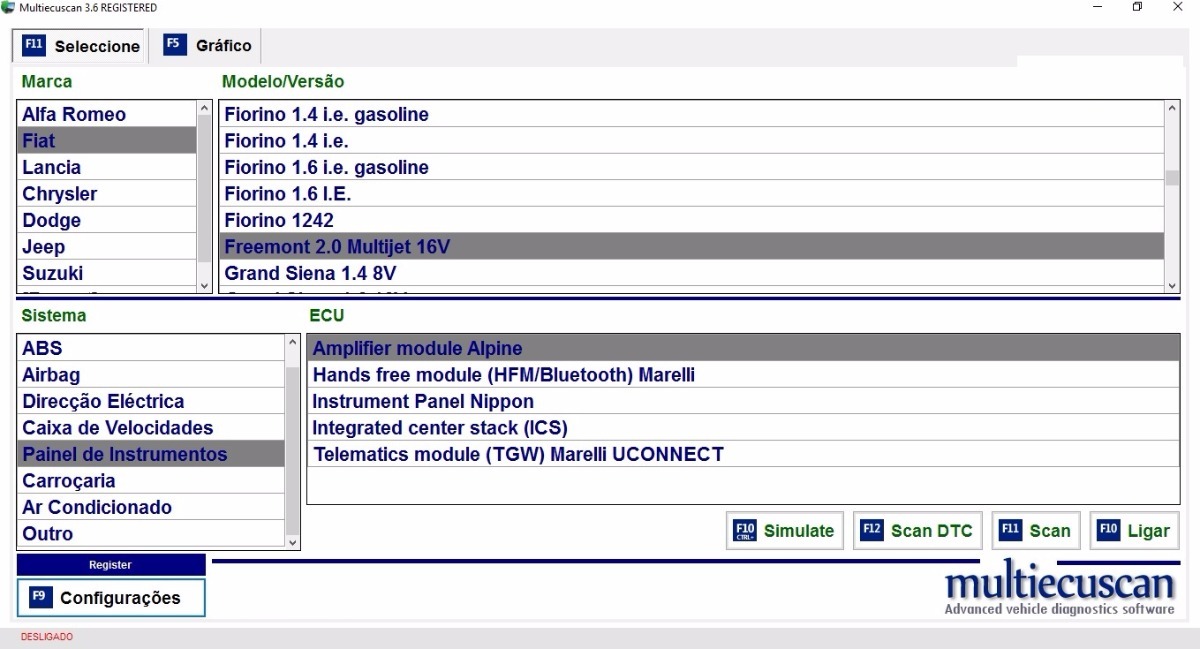Select the ABS system
The width and height of the screenshot is (1200, 649).
pyautogui.click(x=151, y=348)
